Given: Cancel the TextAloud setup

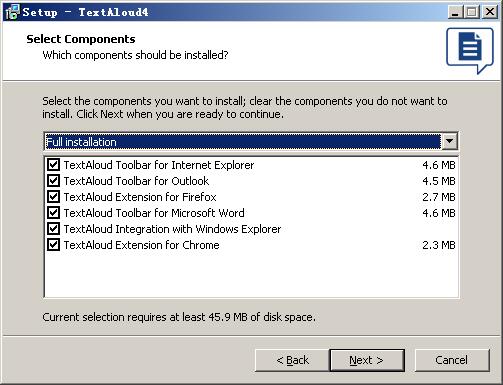Looking at the screenshot, I should tap(452, 360).
